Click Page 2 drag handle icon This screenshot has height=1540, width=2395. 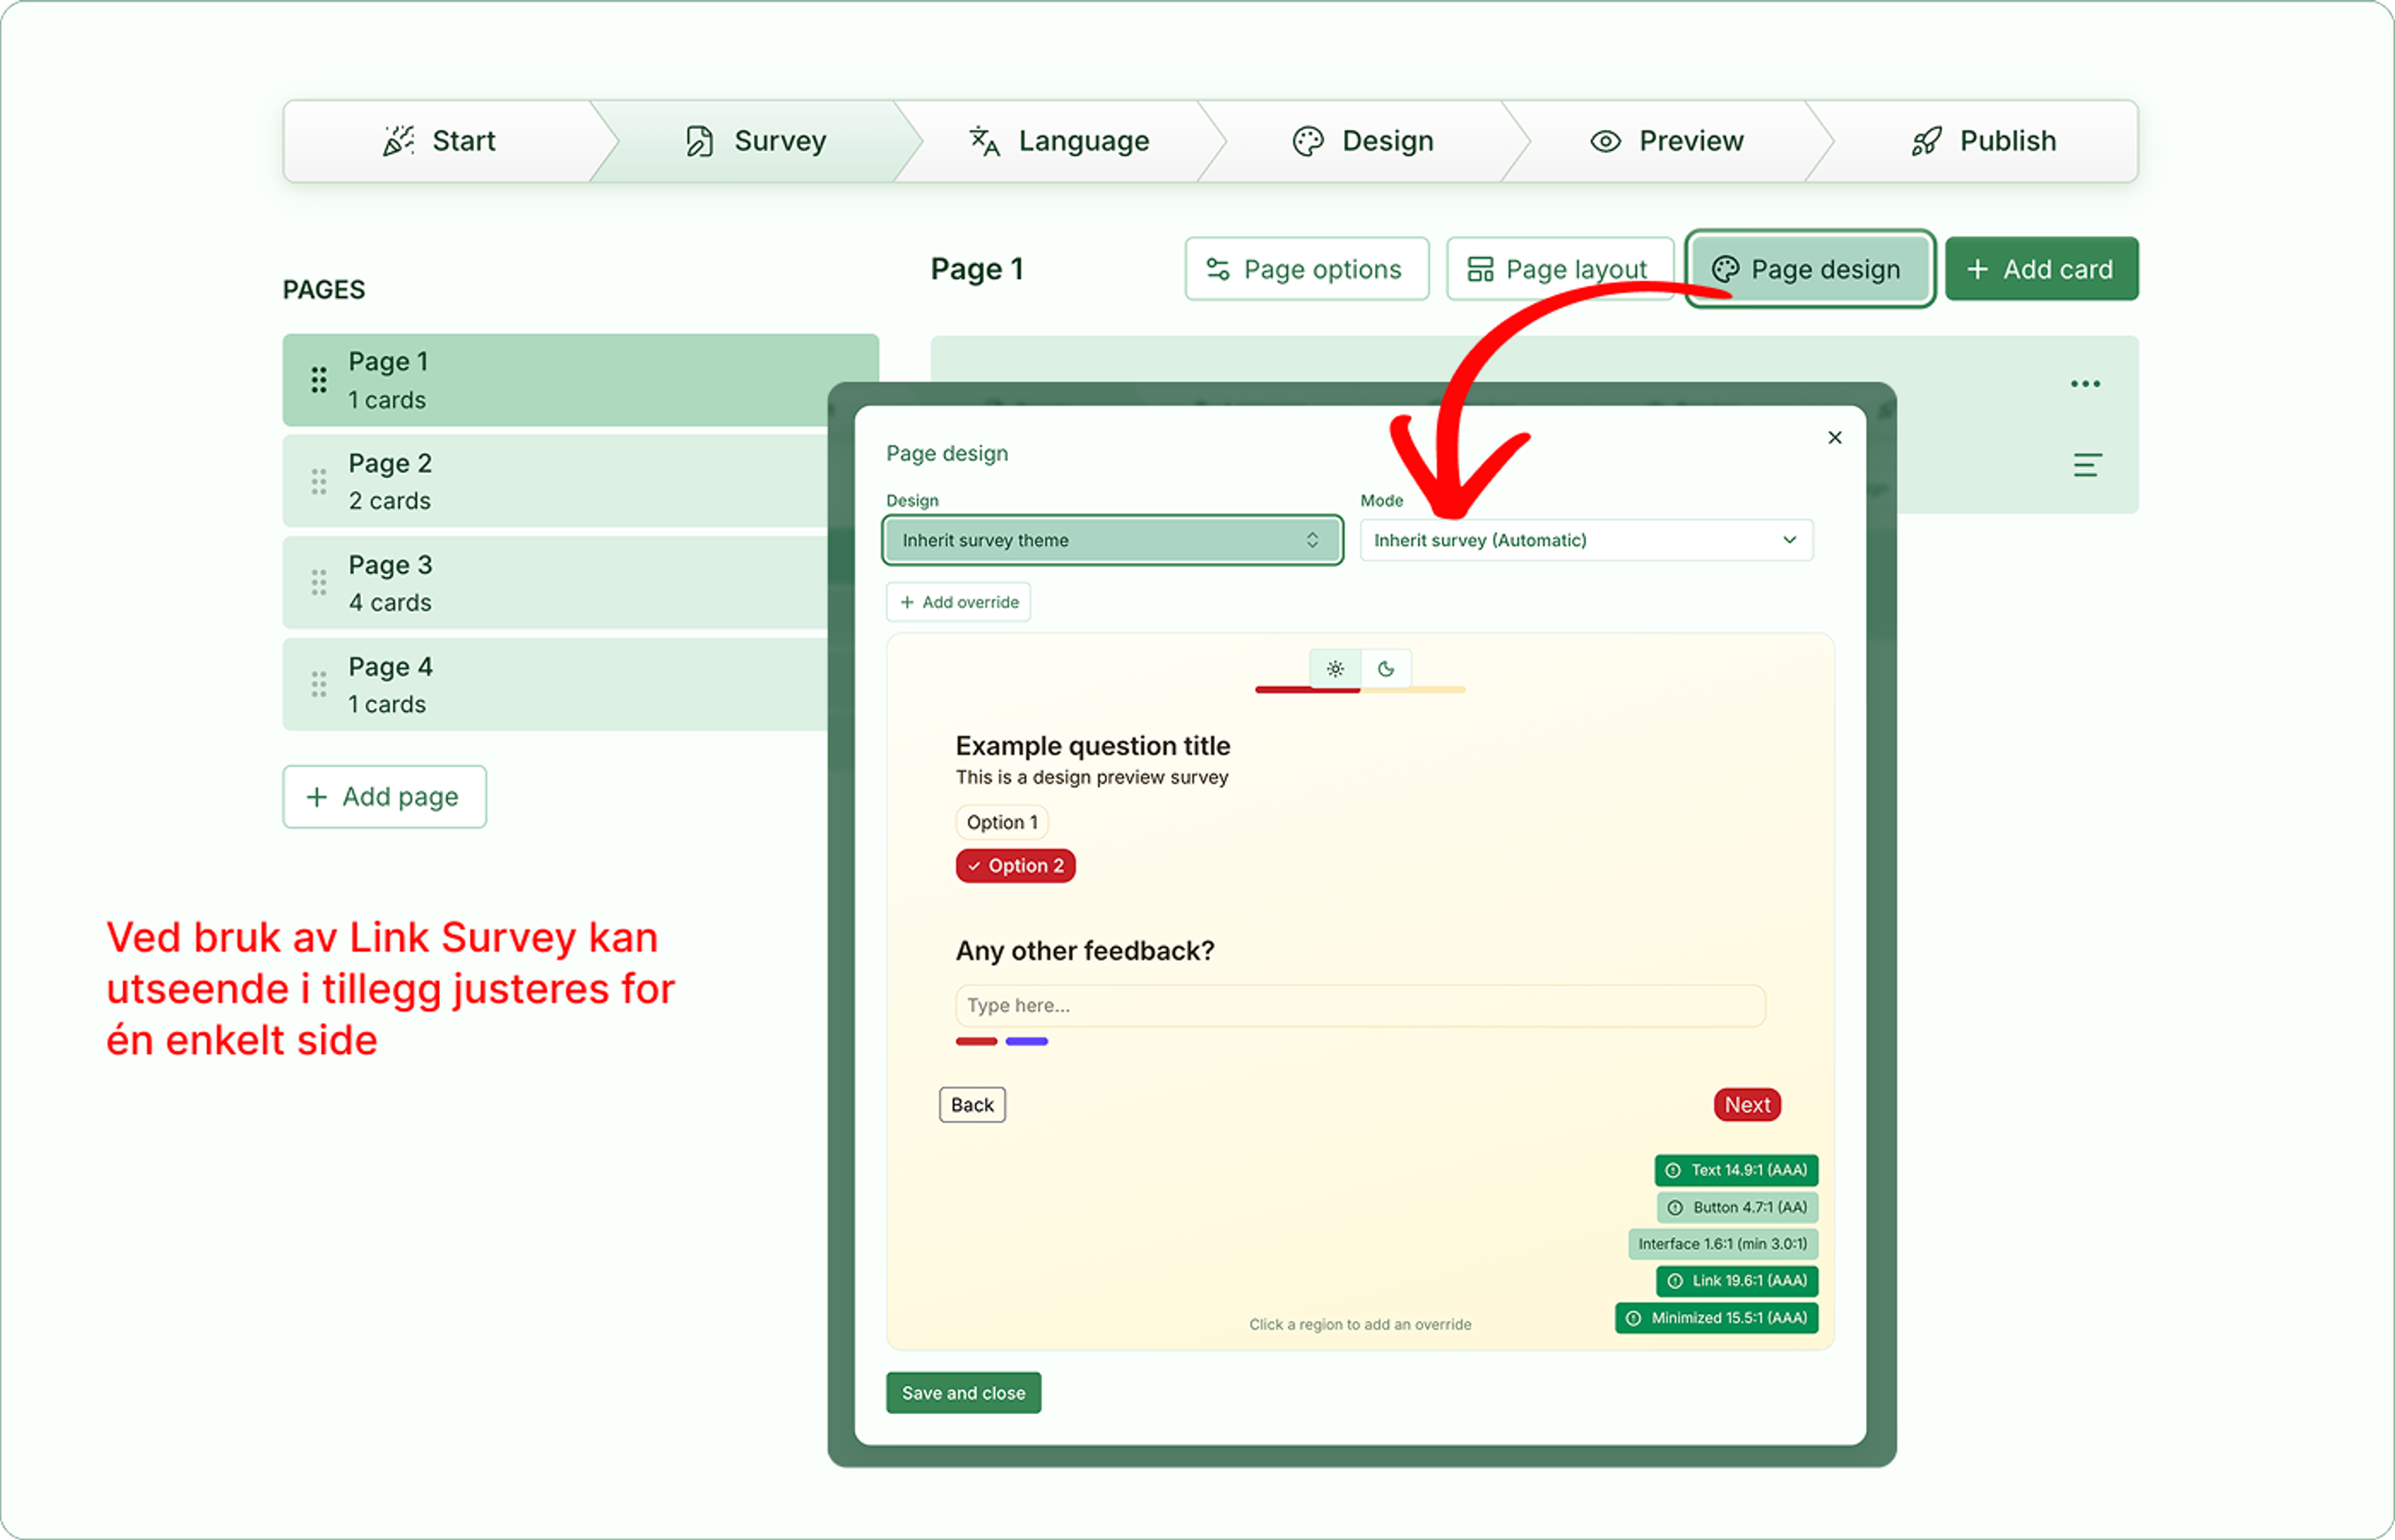point(319,482)
